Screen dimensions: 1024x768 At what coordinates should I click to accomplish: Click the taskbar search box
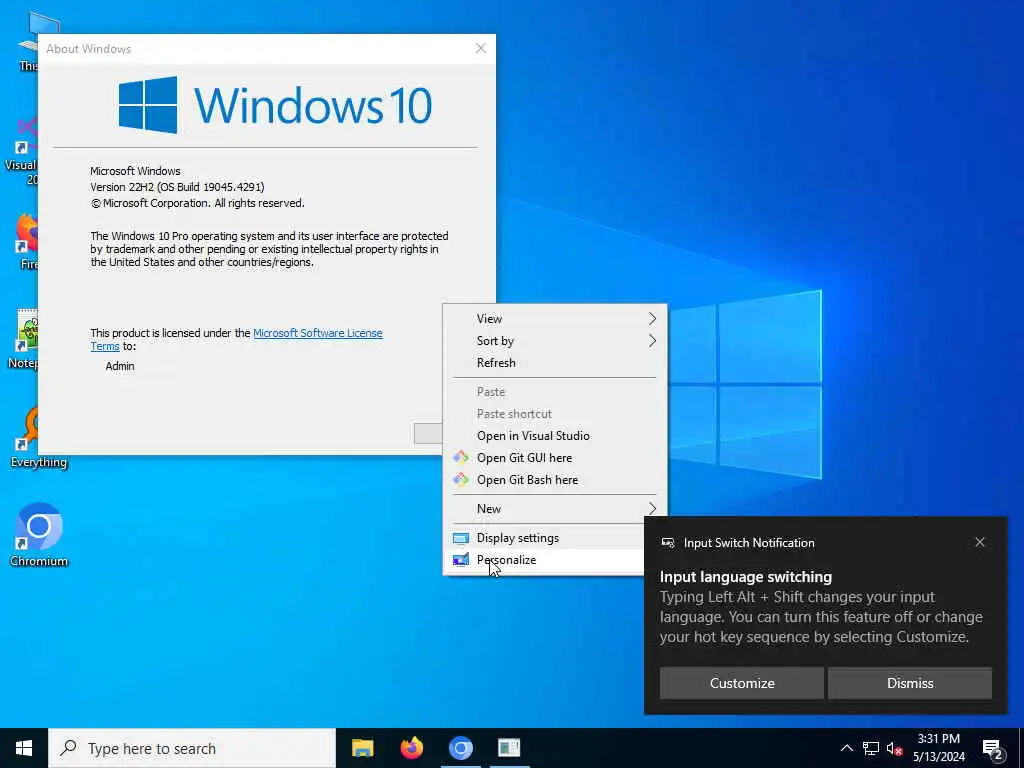(x=192, y=748)
